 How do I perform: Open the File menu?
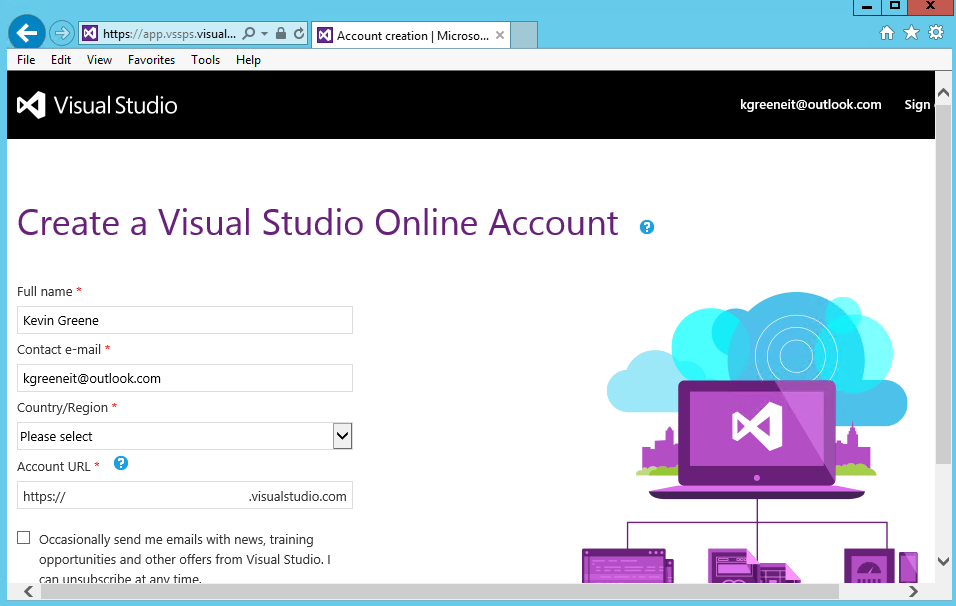click(26, 60)
